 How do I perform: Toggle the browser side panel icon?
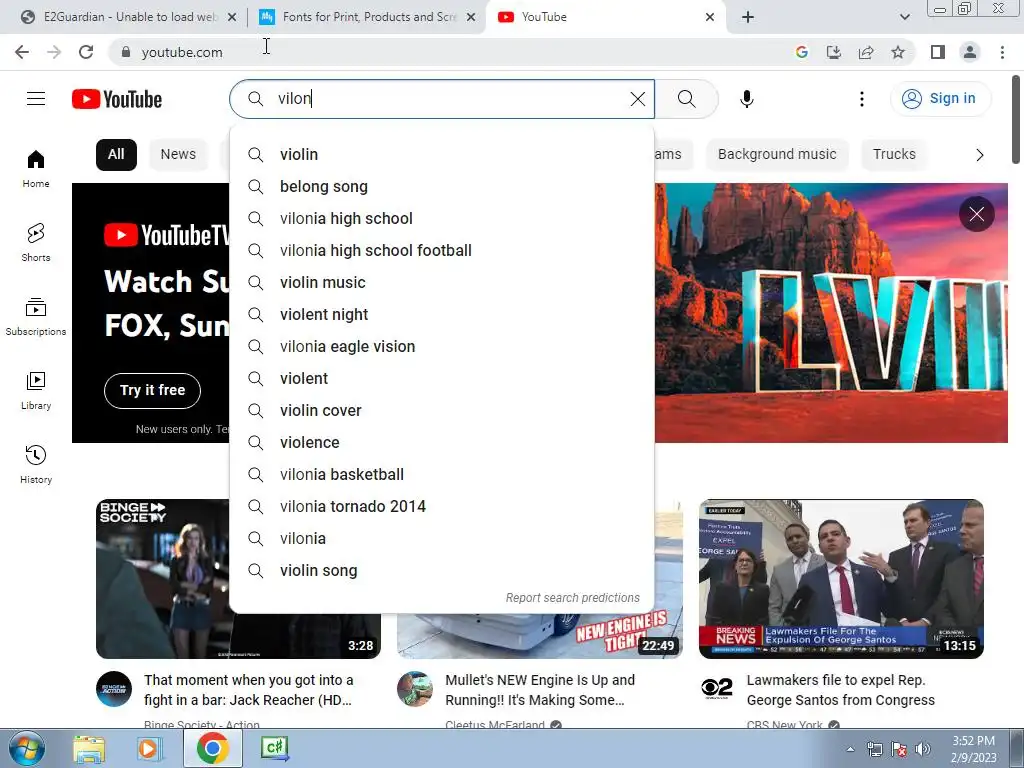pos(938,52)
